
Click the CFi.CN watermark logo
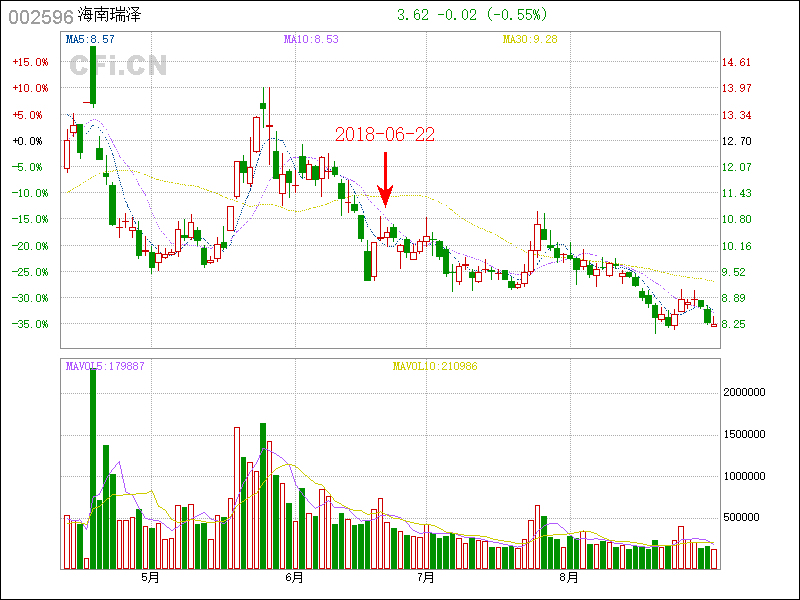118,65
